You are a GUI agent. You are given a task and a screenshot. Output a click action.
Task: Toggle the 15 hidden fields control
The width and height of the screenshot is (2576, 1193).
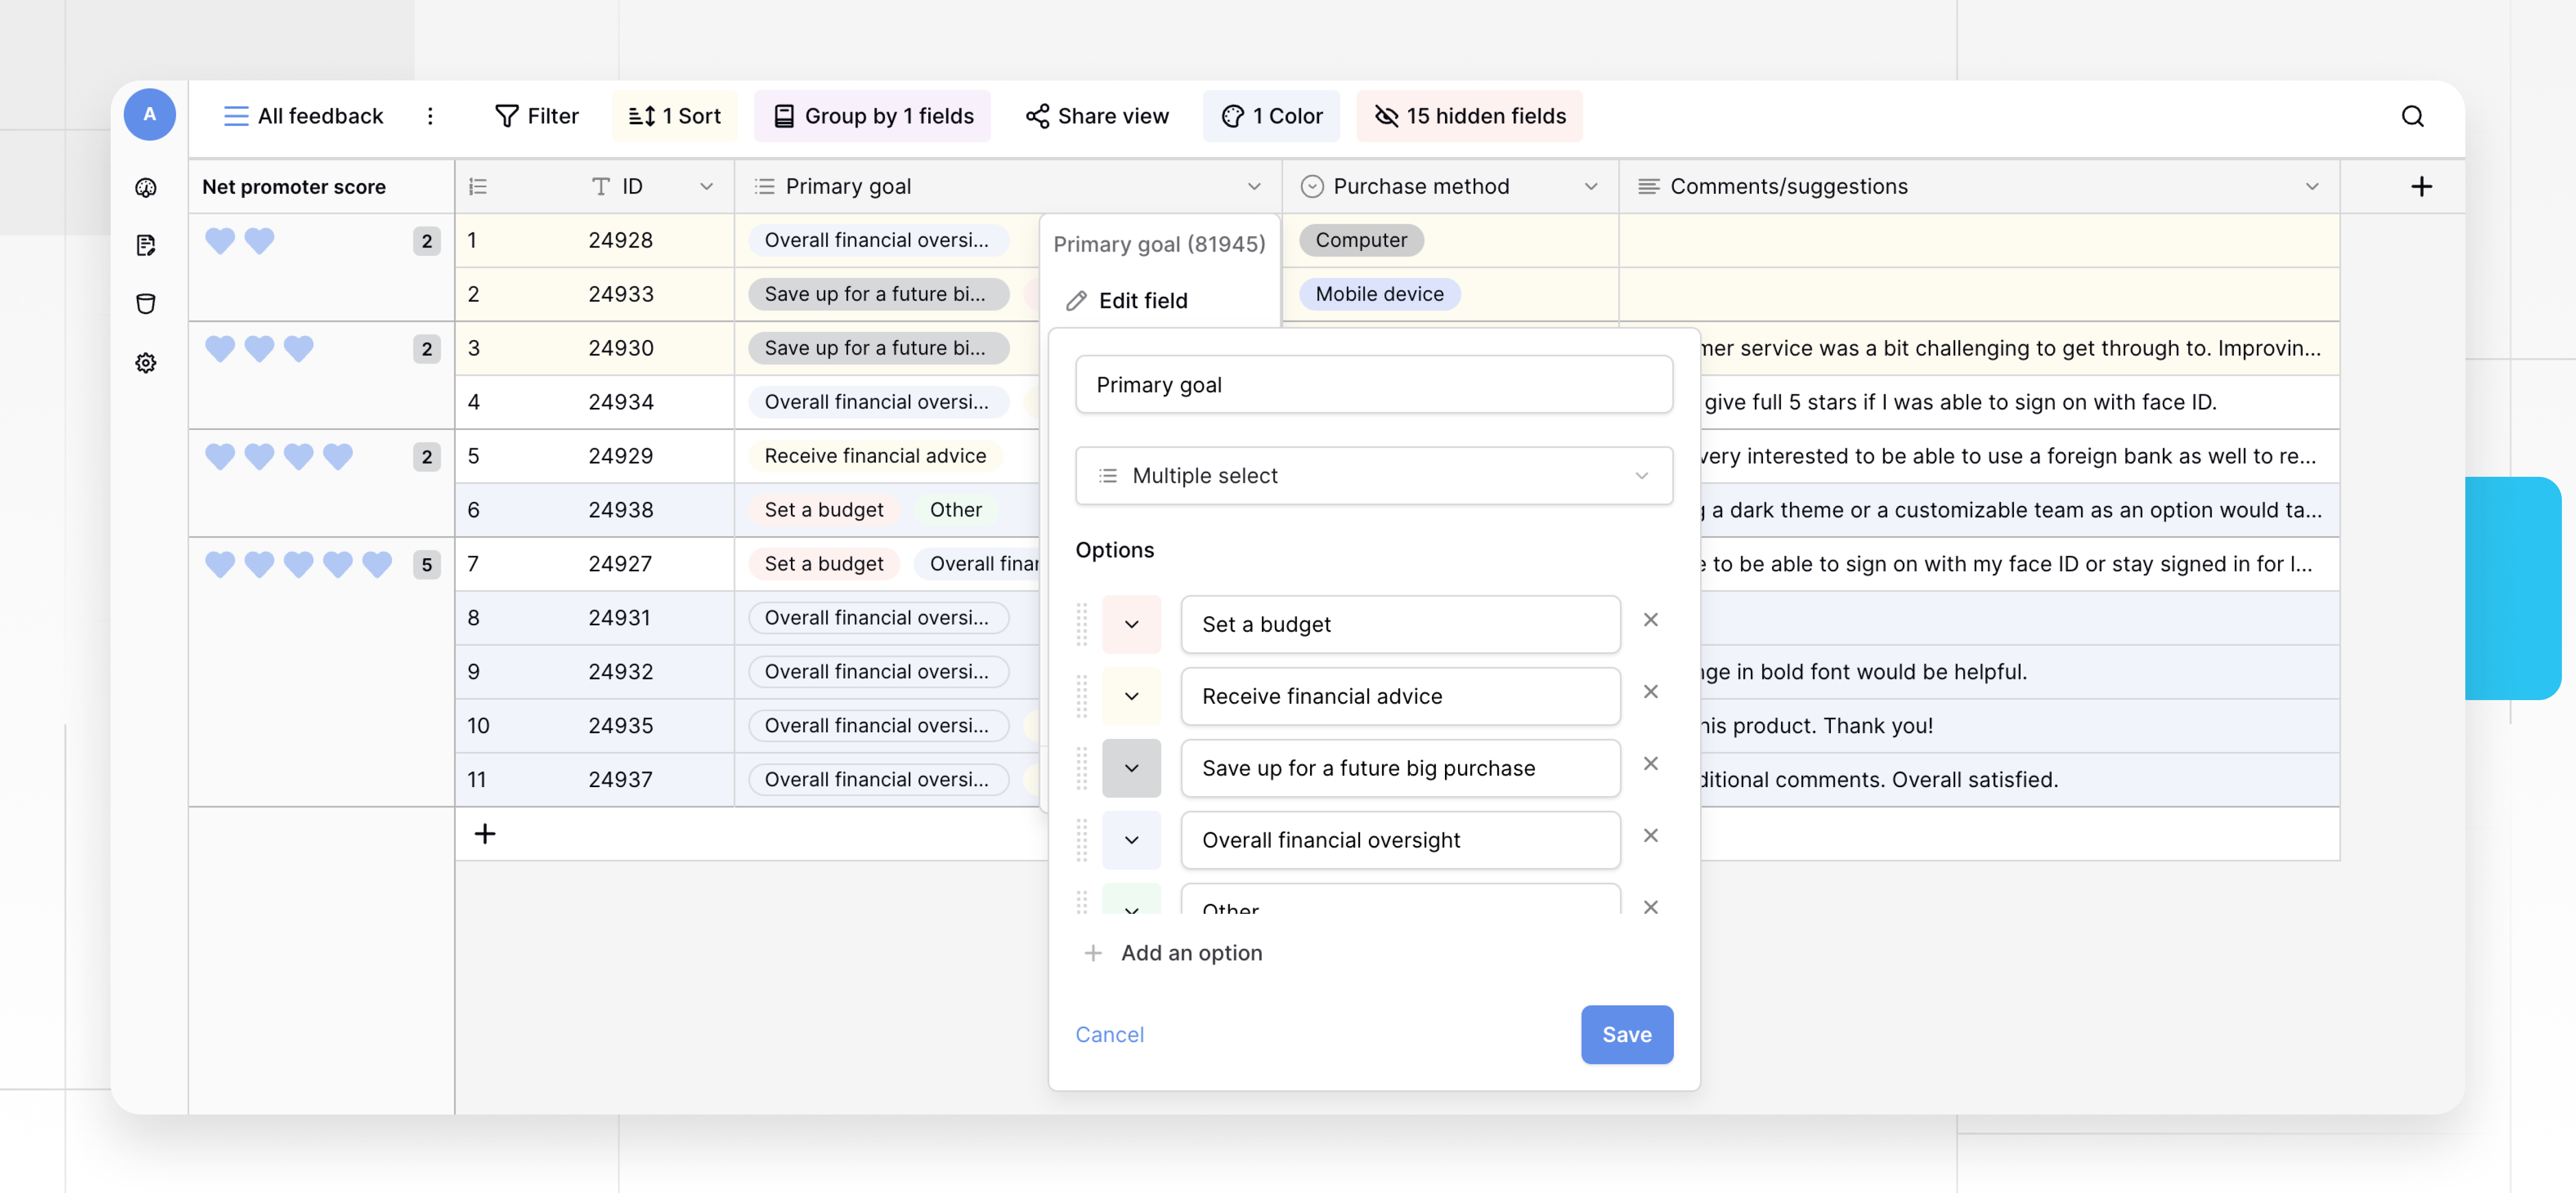pos(1469,116)
